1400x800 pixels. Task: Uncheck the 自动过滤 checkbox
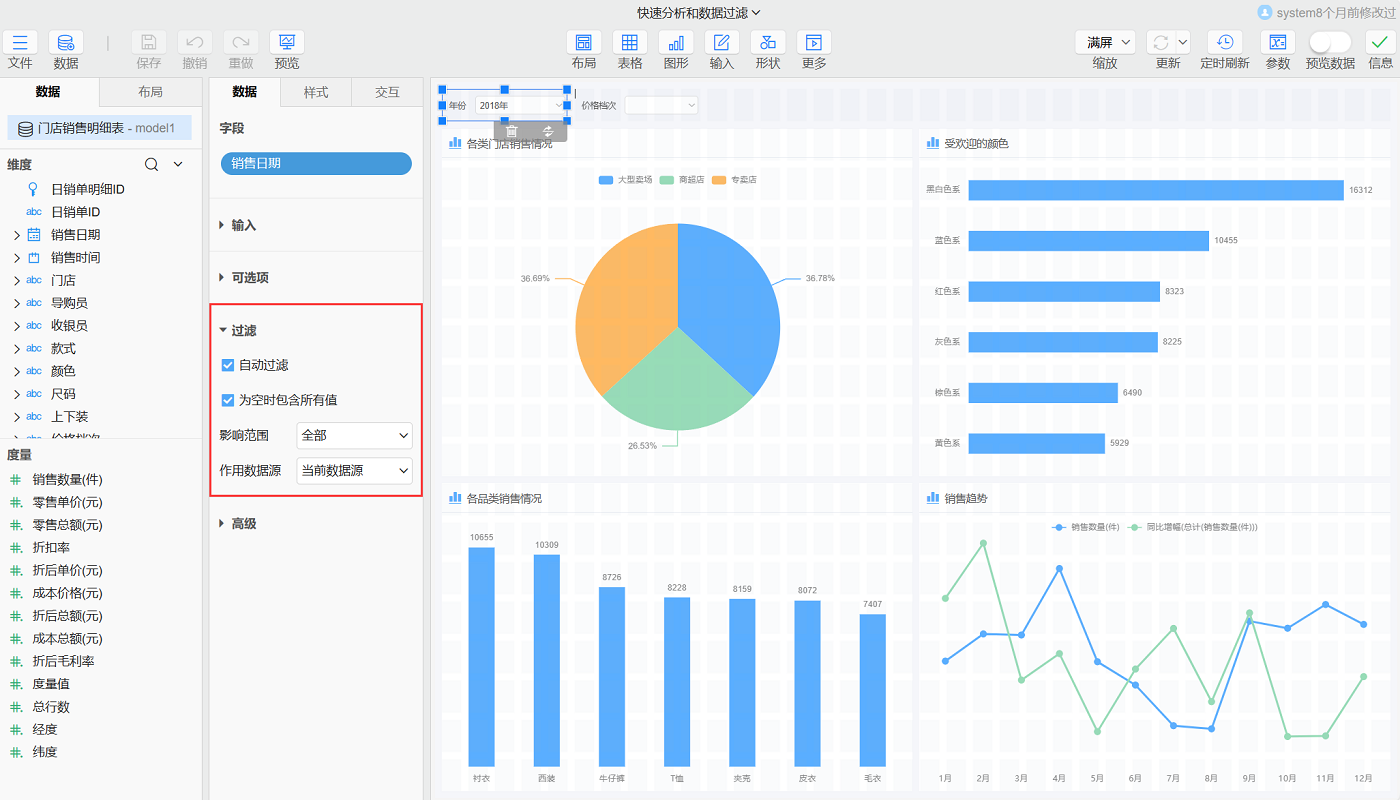coord(228,366)
